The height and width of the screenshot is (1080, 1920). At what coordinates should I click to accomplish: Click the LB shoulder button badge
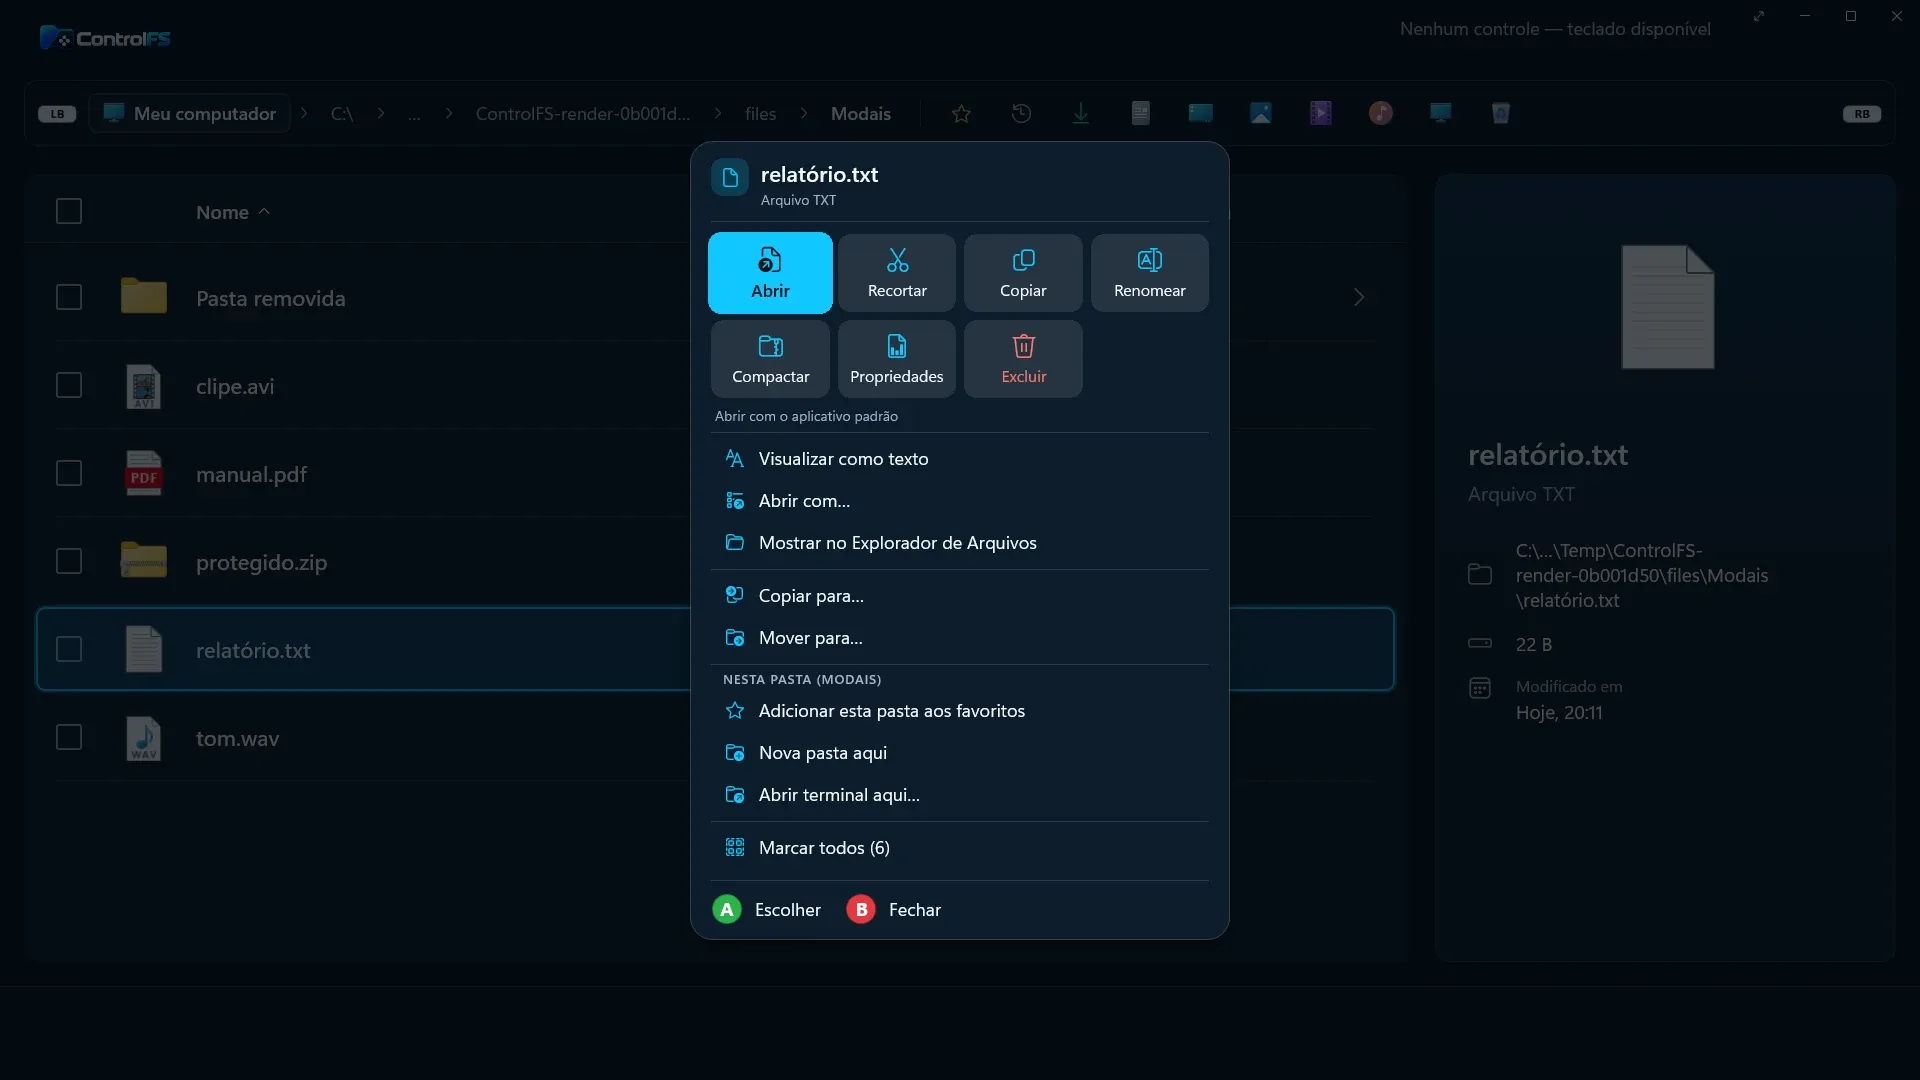(x=57, y=114)
